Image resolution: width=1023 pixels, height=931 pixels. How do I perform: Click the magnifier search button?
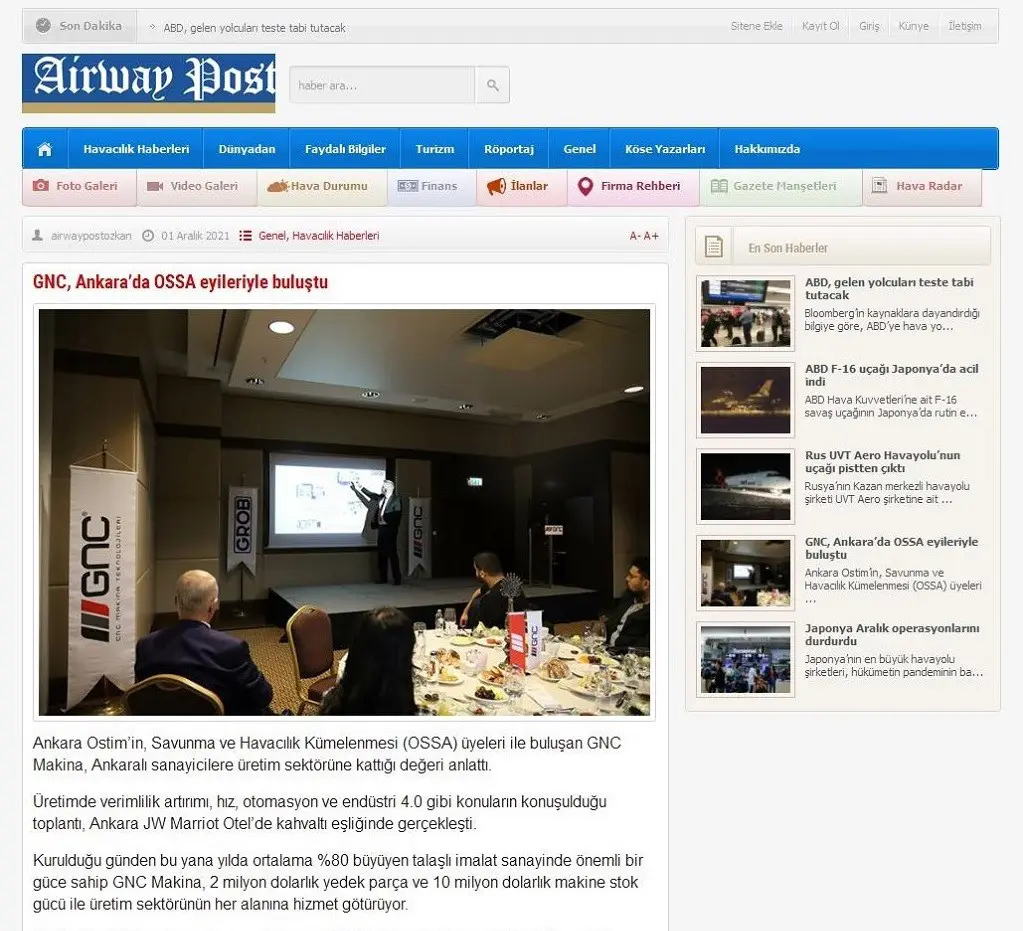[x=493, y=85]
